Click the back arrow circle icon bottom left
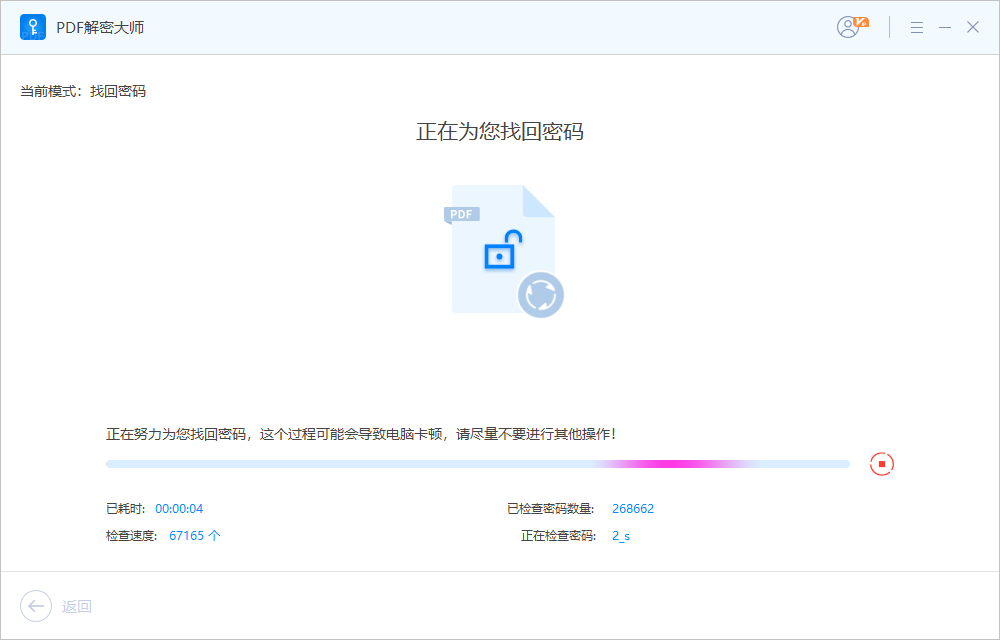The width and height of the screenshot is (1000, 640). (36, 606)
